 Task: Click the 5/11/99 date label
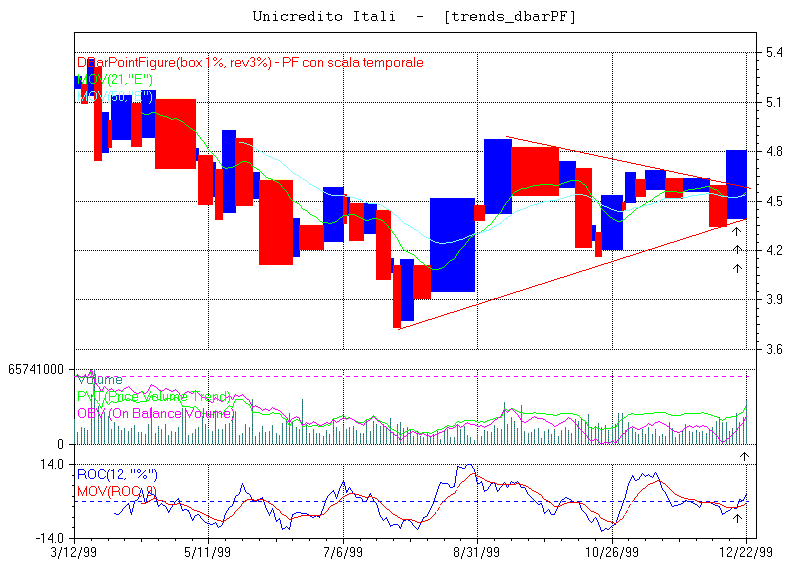[208, 552]
